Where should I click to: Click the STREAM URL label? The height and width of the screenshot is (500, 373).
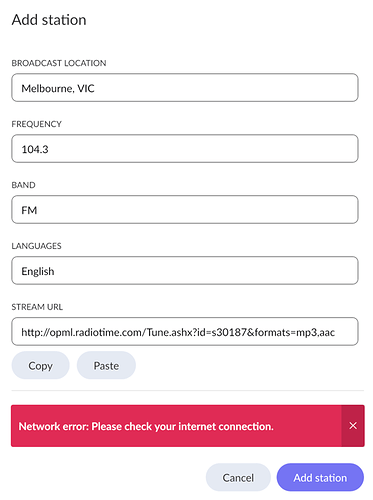pyautogui.click(x=37, y=307)
